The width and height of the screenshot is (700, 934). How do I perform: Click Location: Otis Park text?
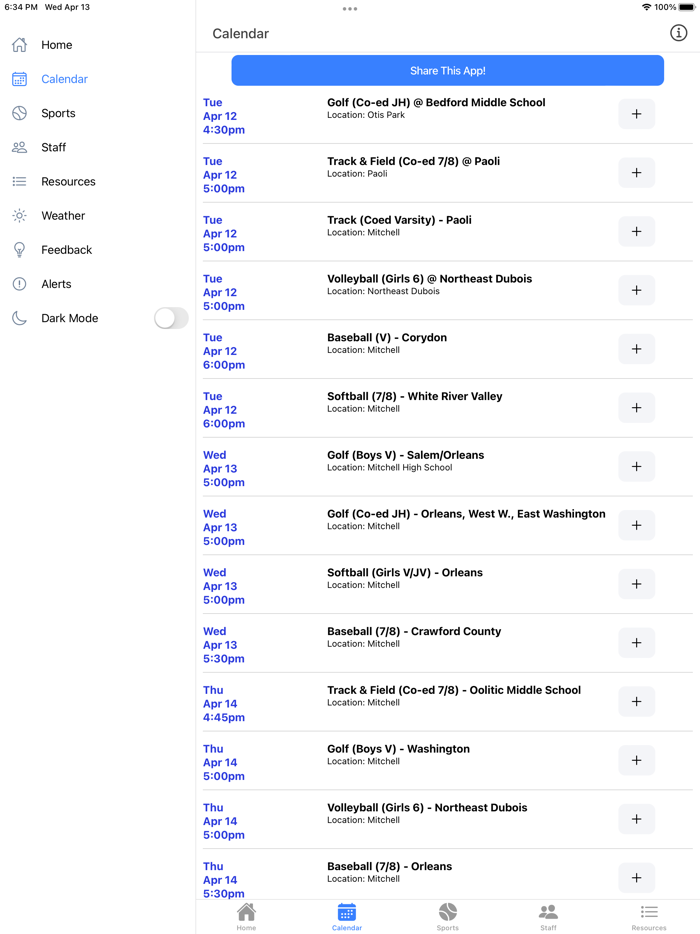click(x=366, y=115)
